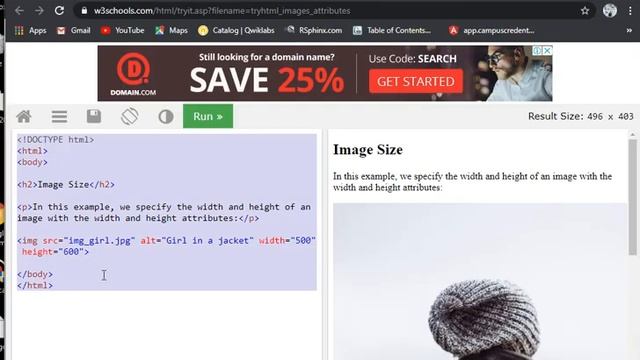The height and width of the screenshot is (360, 640).
Task: Click the girl in a jacket result image
Action: tap(480, 282)
